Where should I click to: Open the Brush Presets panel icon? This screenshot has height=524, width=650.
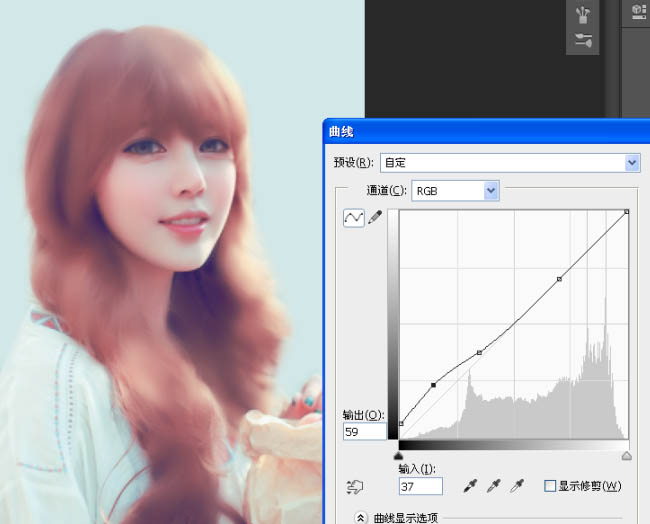[583, 41]
